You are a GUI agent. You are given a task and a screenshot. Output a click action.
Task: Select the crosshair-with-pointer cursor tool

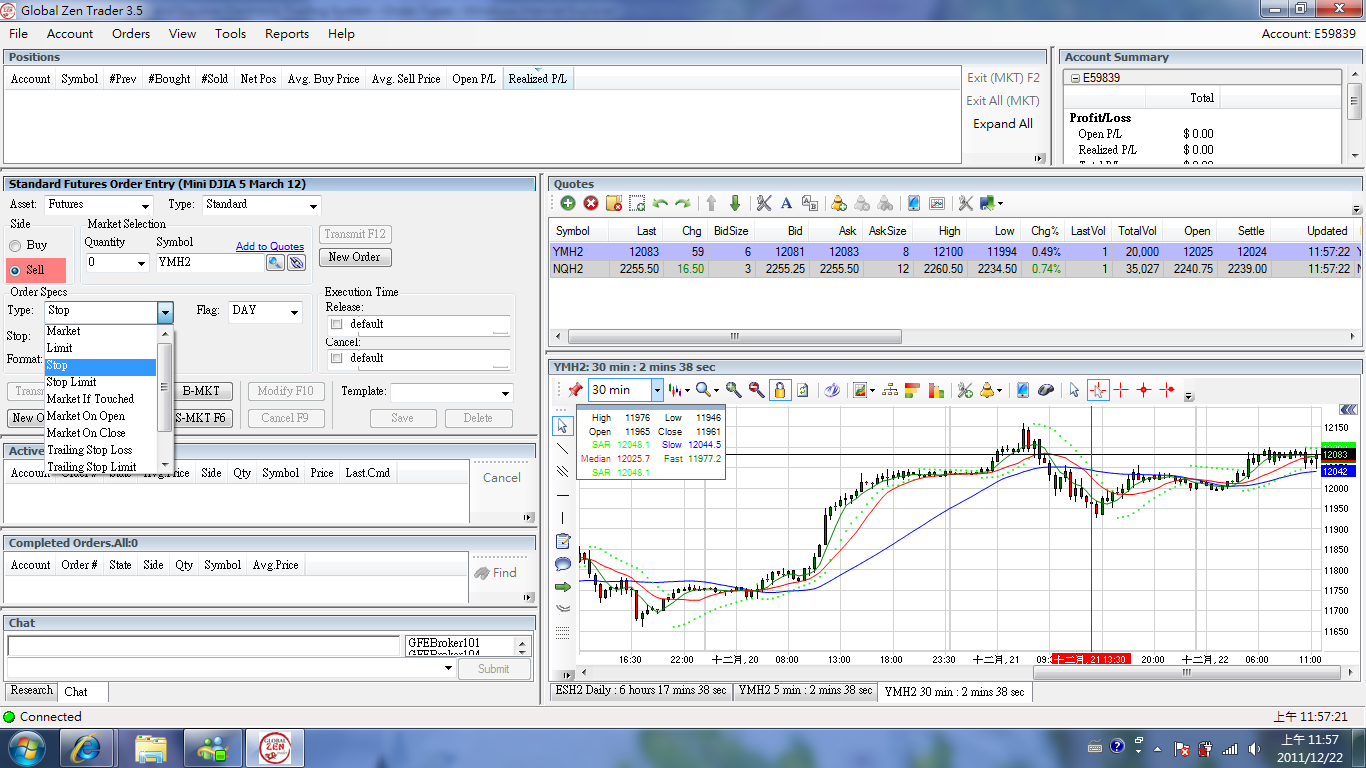[1098, 390]
